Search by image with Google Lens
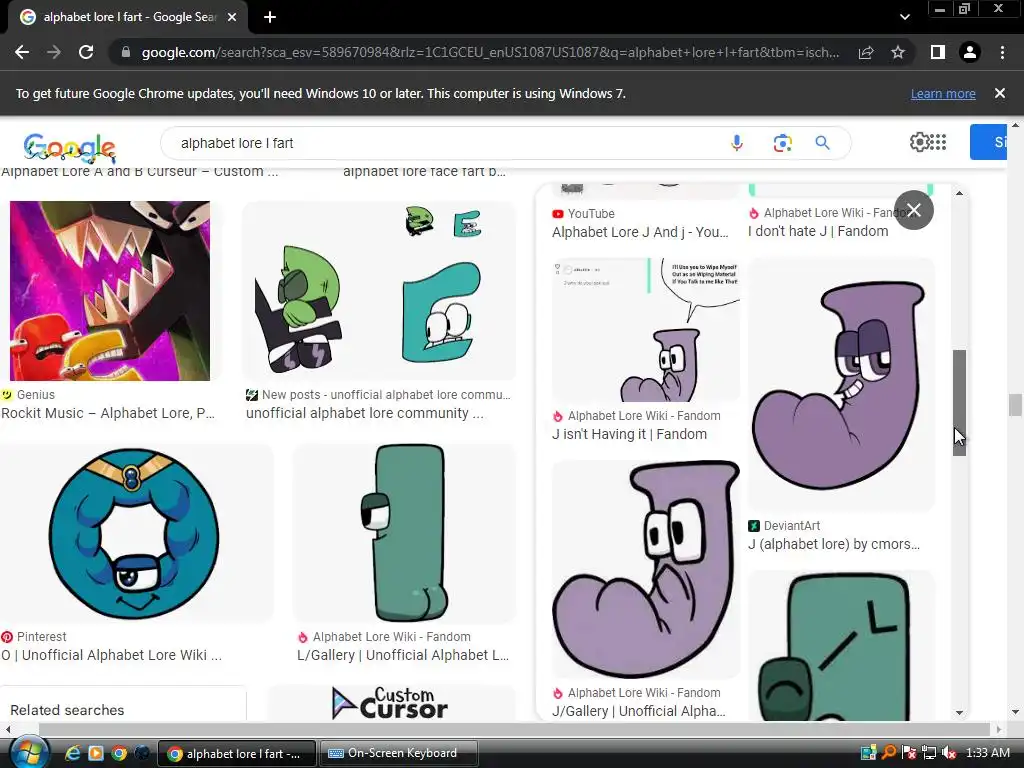The height and width of the screenshot is (768, 1024). coord(782,143)
